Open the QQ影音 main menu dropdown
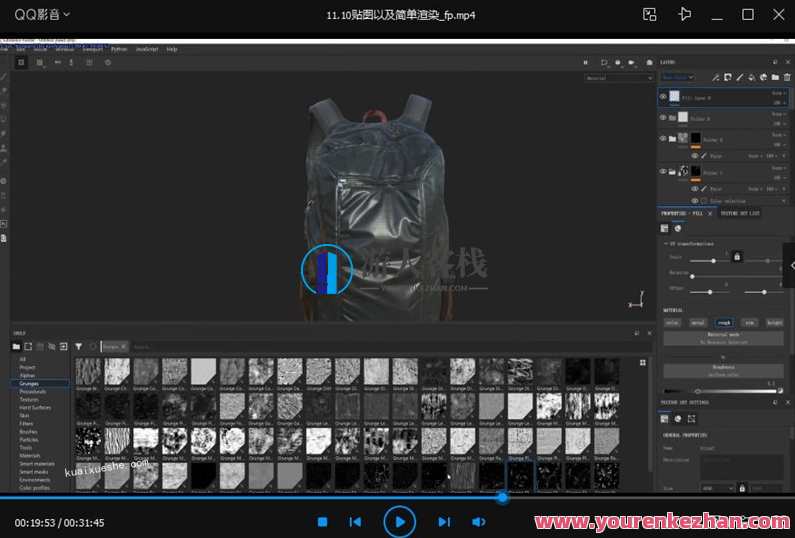The image size is (795, 538). [x=40, y=14]
